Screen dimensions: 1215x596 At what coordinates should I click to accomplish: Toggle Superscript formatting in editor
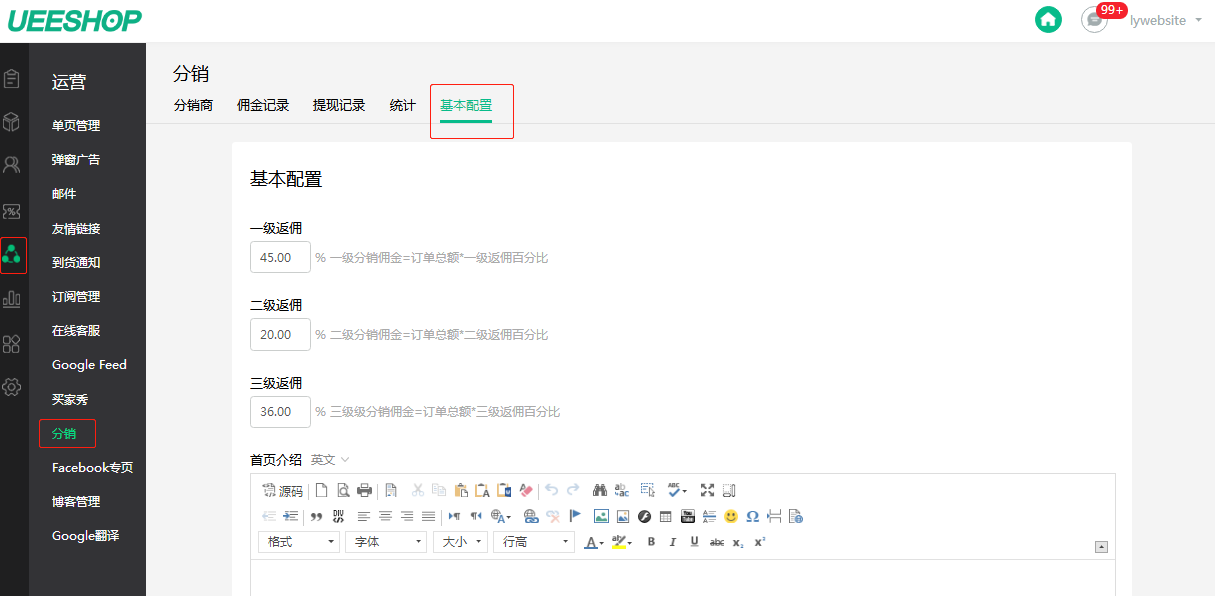760,542
